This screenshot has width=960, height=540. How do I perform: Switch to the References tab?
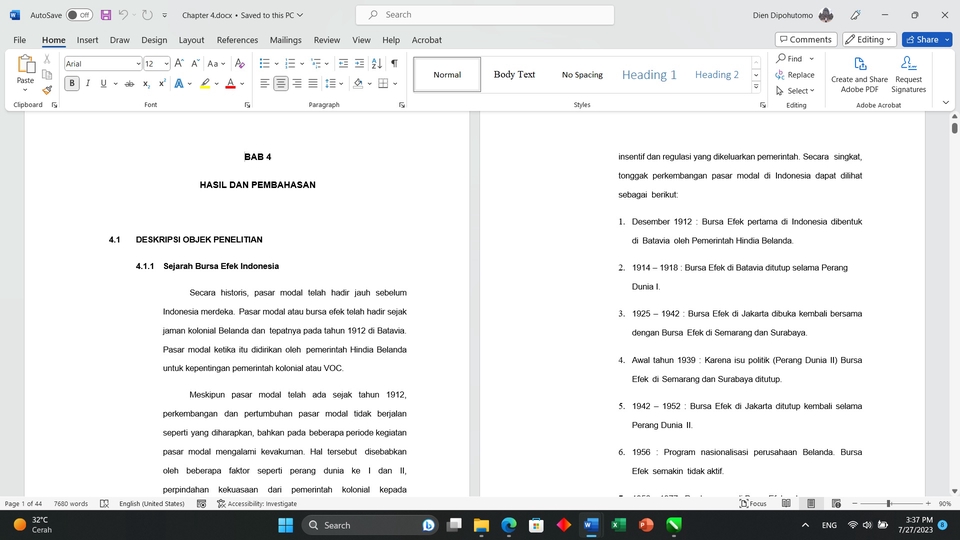[238, 40]
